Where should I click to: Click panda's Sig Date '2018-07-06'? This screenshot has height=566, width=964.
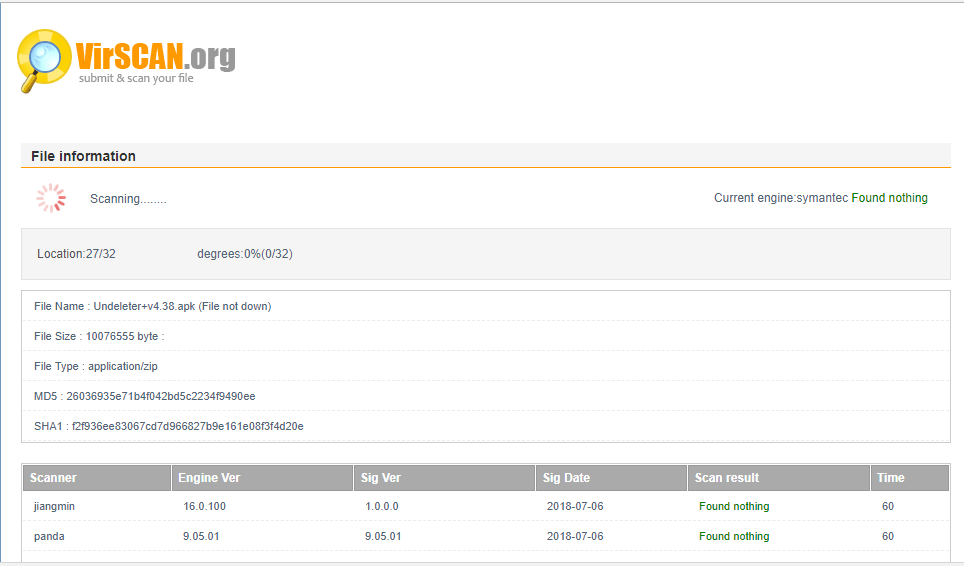click(x=575, y=537)
